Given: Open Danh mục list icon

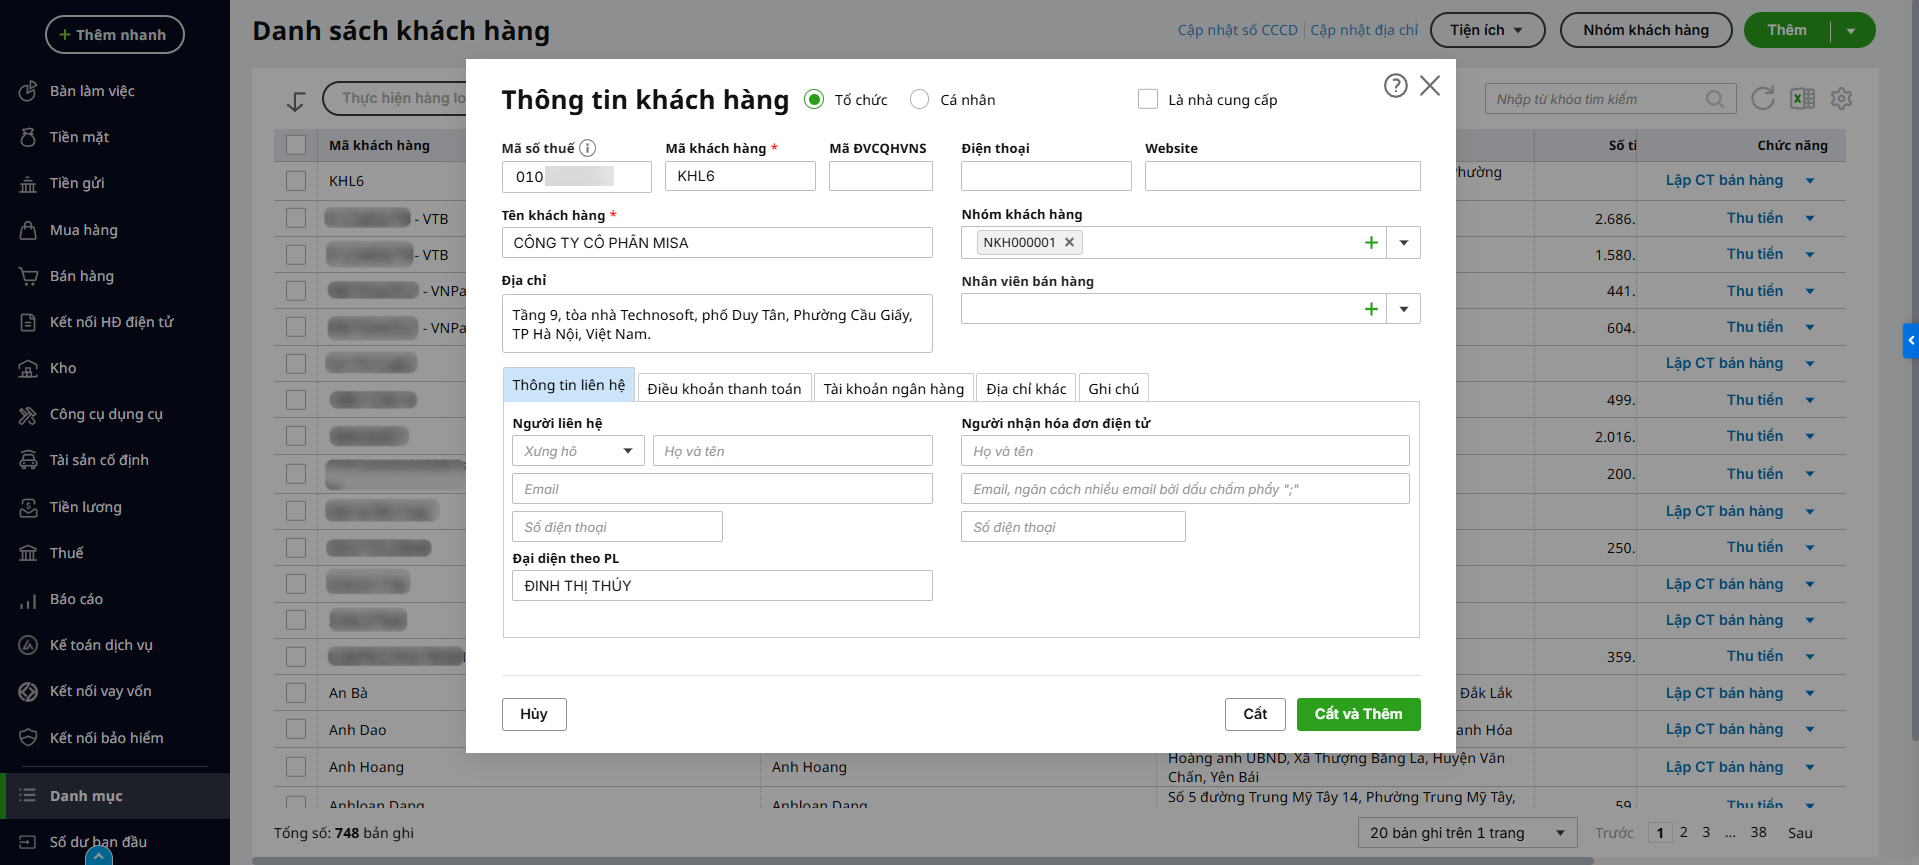Looking at the screenshot, I should [x=28, y=796].
